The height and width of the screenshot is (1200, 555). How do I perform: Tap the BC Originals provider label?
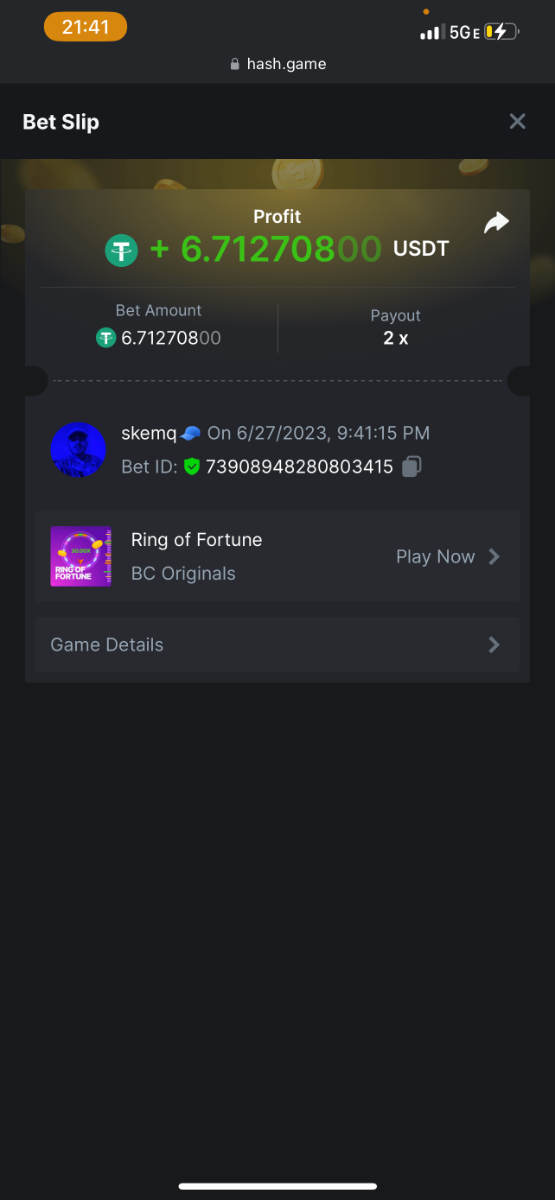click(x=183, y=573)
